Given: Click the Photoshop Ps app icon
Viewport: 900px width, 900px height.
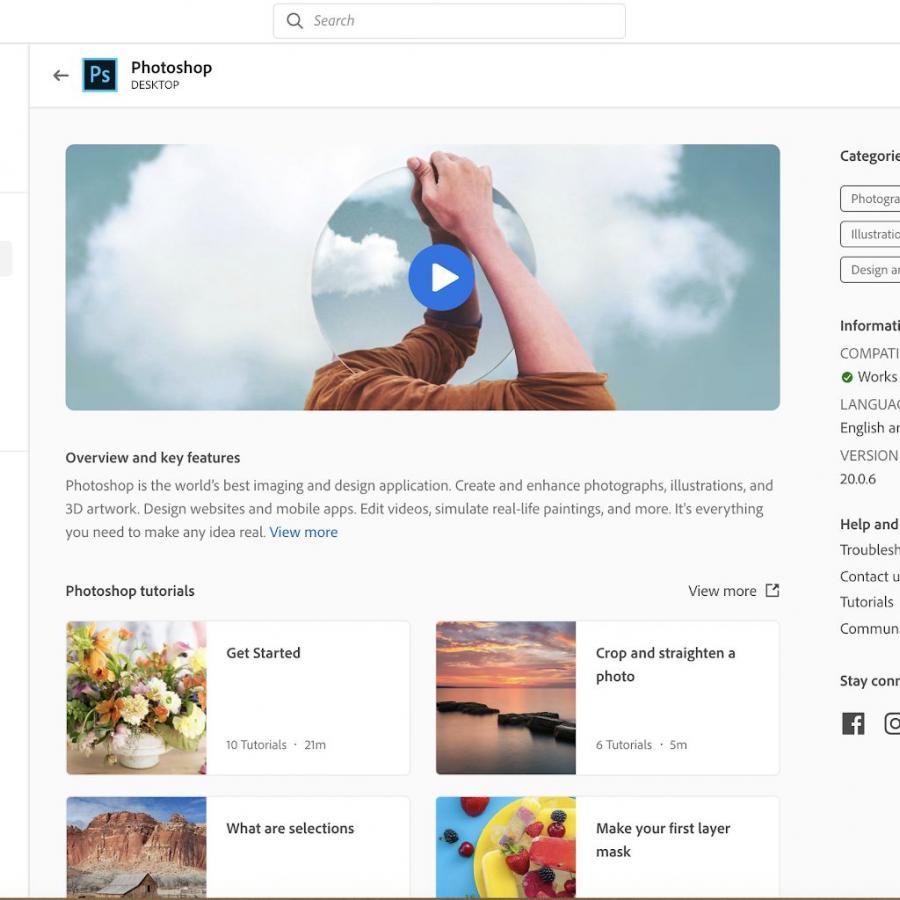Looking at the screenshot, I should 99,74.
